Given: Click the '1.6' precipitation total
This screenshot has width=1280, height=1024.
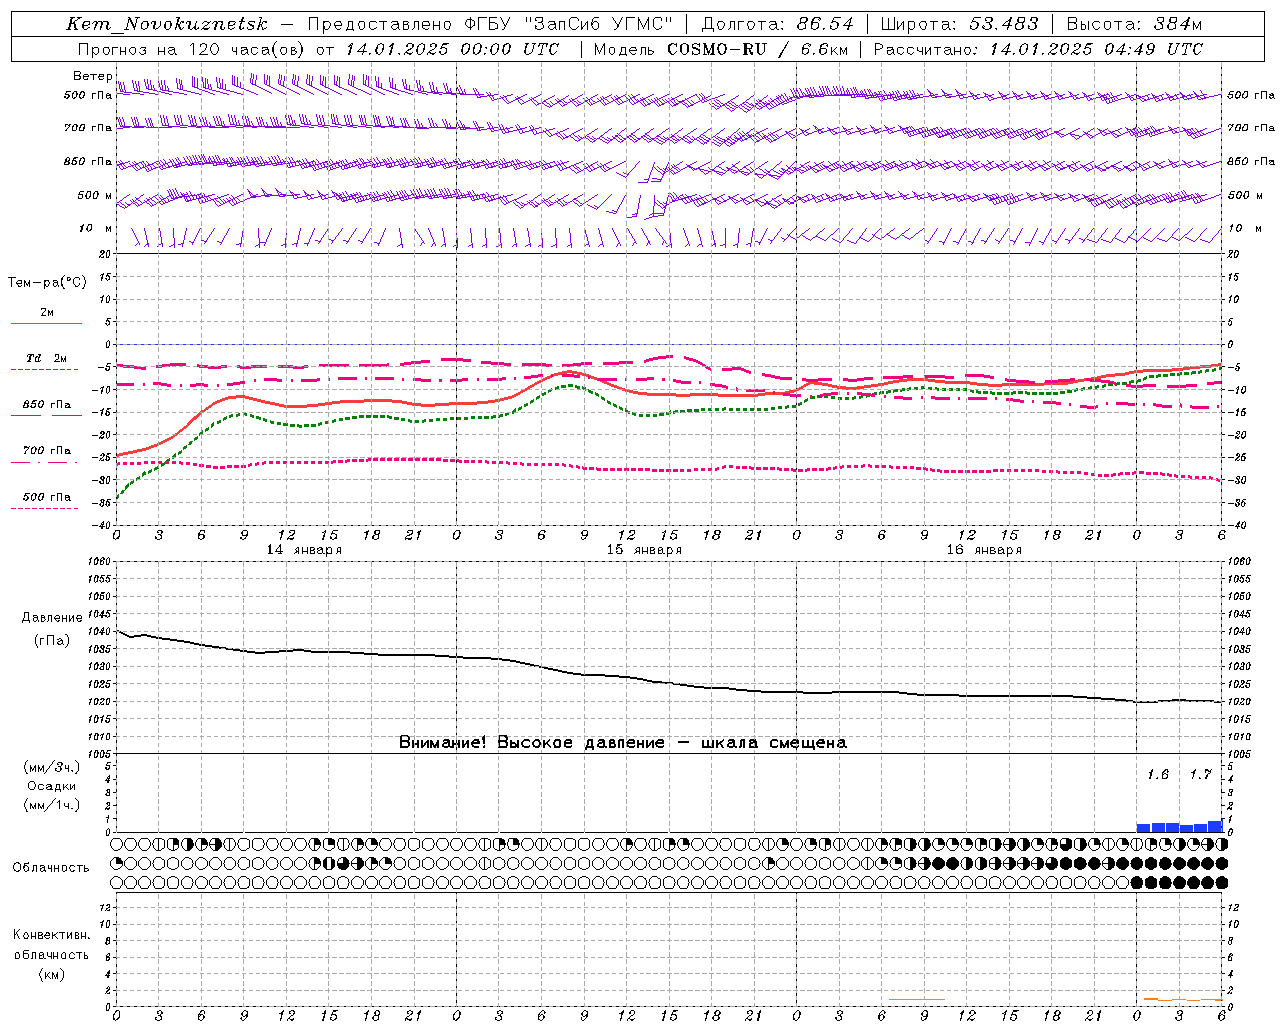Looking at the screenshot, I should tap(1158, 775).
